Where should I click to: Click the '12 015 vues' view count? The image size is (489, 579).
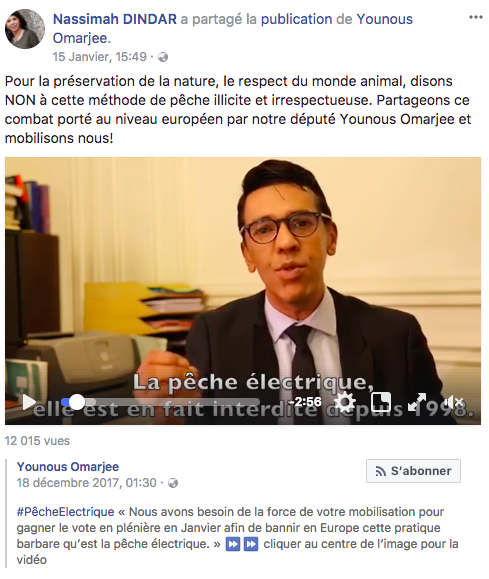[37, 441]
